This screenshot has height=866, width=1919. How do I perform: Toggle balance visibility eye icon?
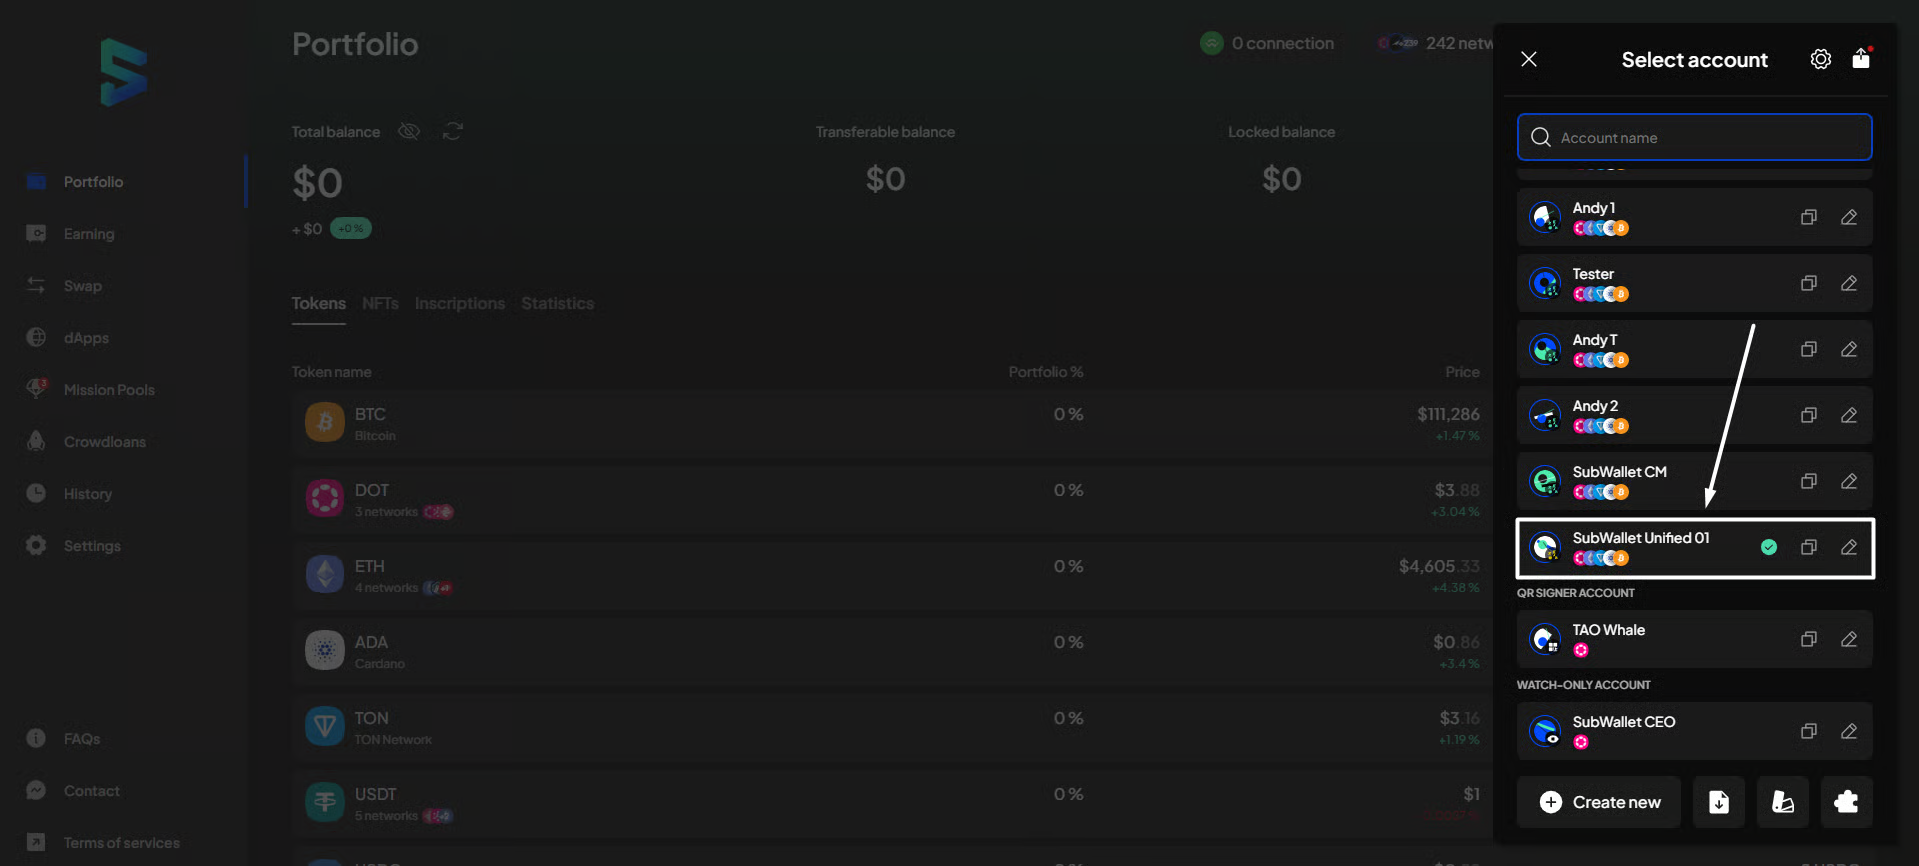click(x=409, y=132)
